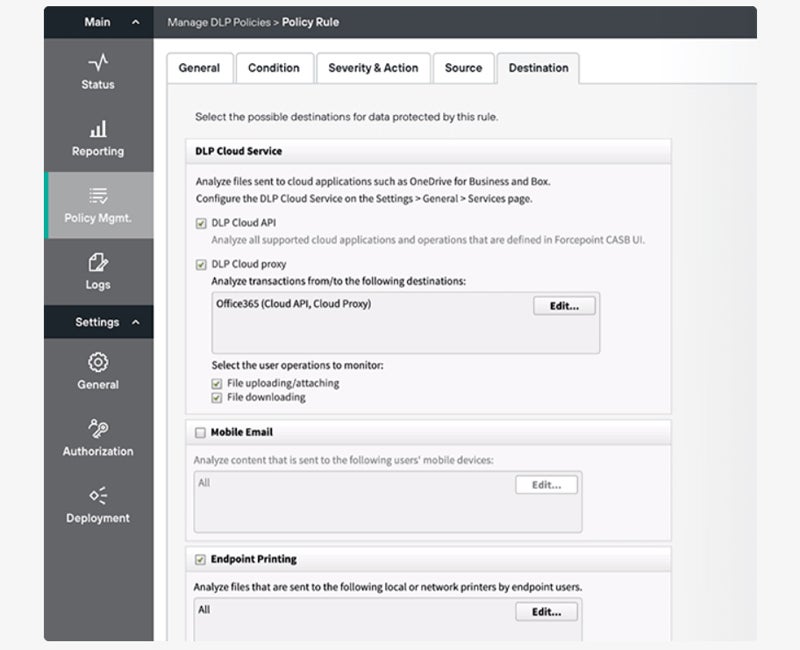The height and width of the screenshot is (650, 800).
Task: Switch to the Source tab
Action: pyautogui.click(x=463, y=68)
